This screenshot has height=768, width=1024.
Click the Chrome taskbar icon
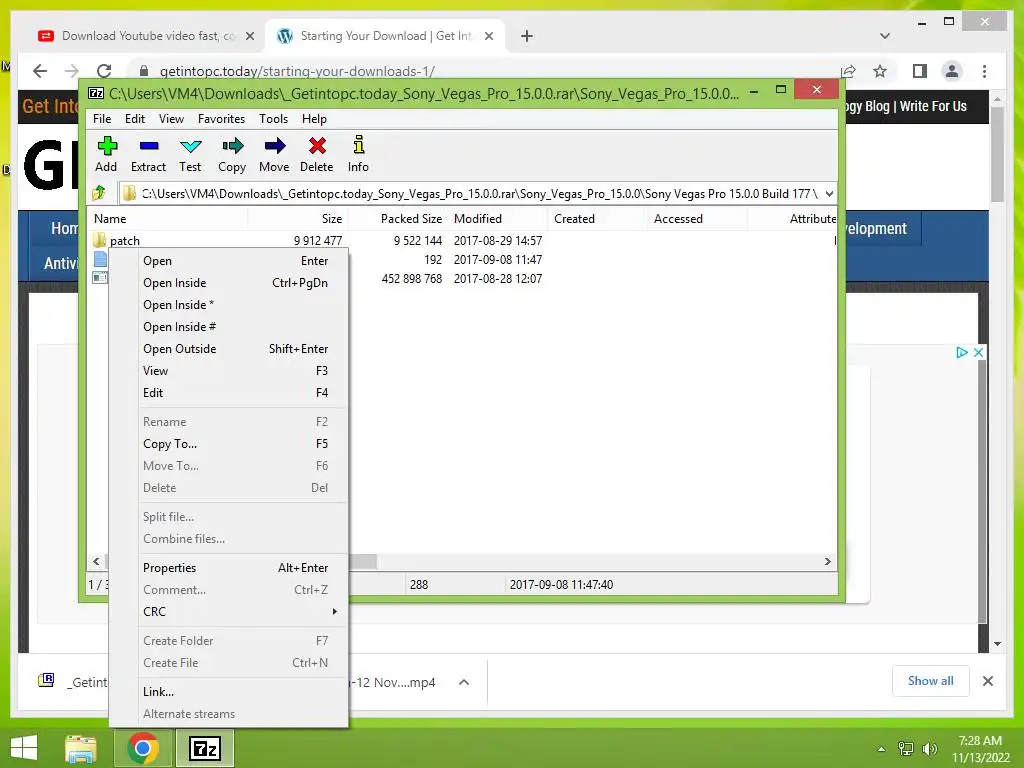coord(142,748)
